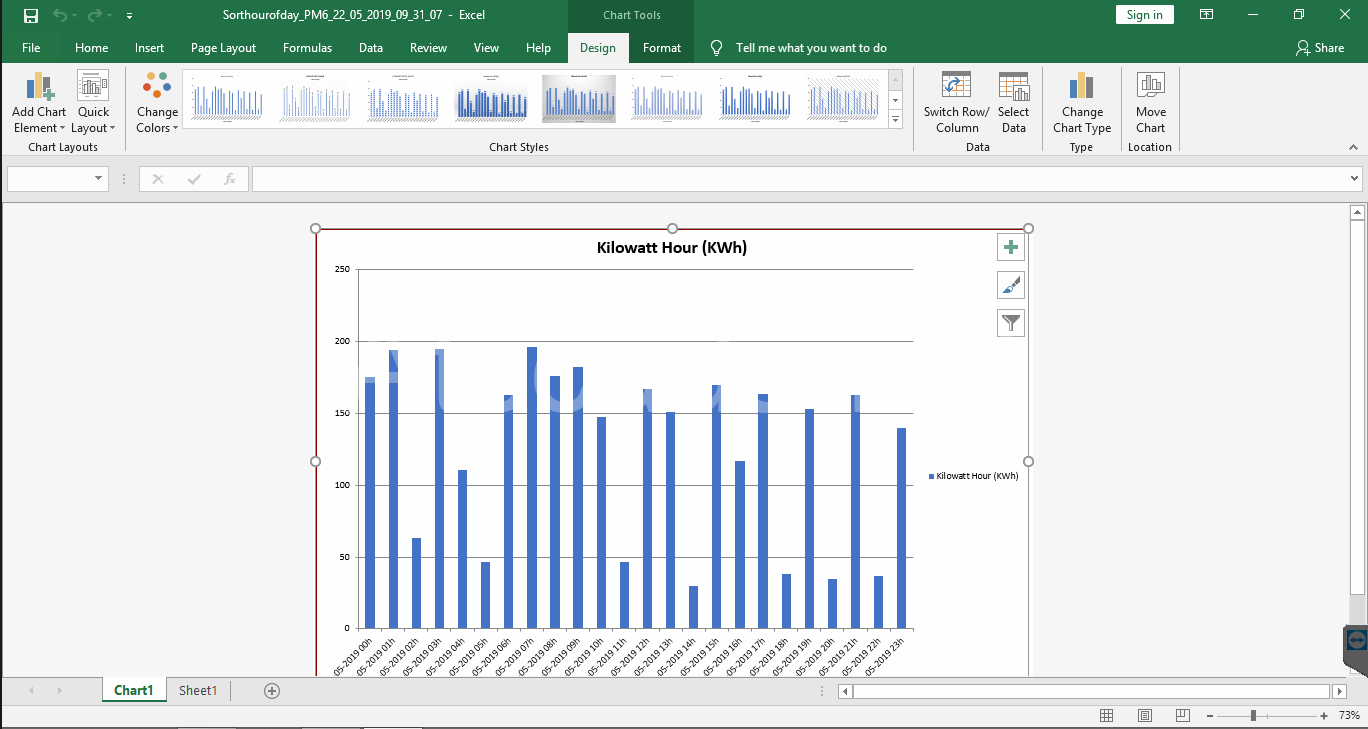Click the Chart Elements plus button
This screenshot has height=729, width=1368.
(x=1011, y=247)
